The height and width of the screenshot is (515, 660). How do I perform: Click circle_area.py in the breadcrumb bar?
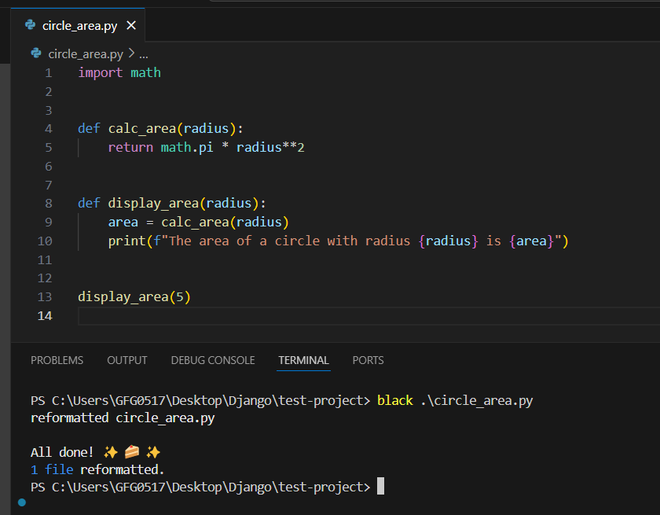click(85, 54)
